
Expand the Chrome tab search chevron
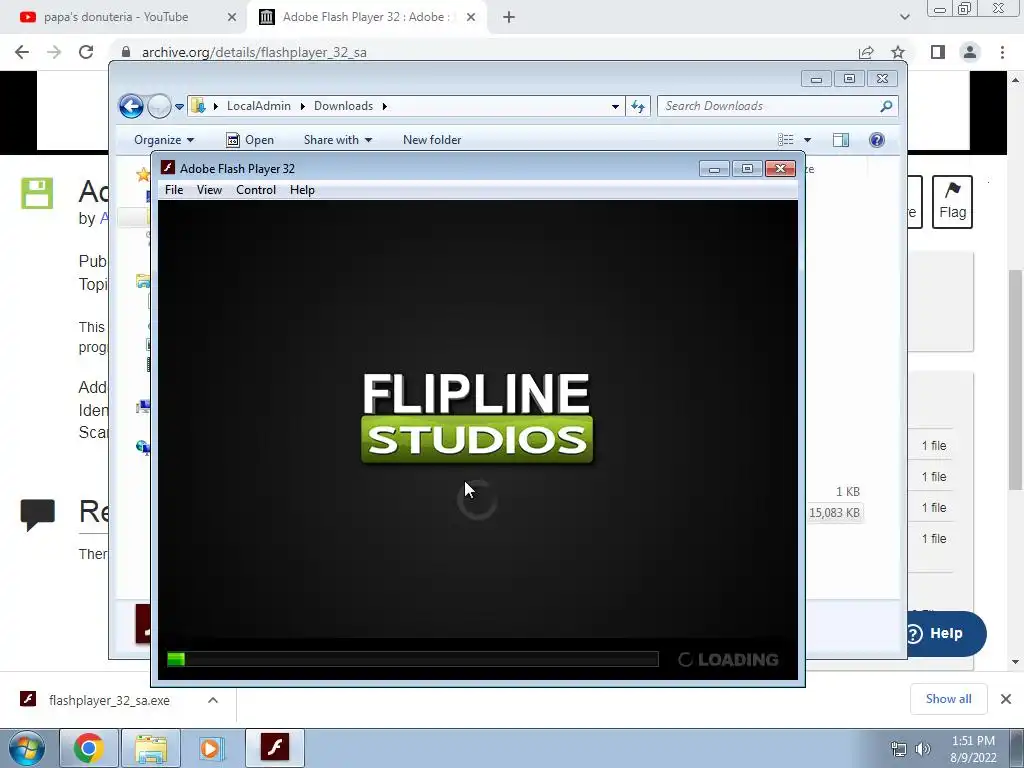tap(904, 18)
